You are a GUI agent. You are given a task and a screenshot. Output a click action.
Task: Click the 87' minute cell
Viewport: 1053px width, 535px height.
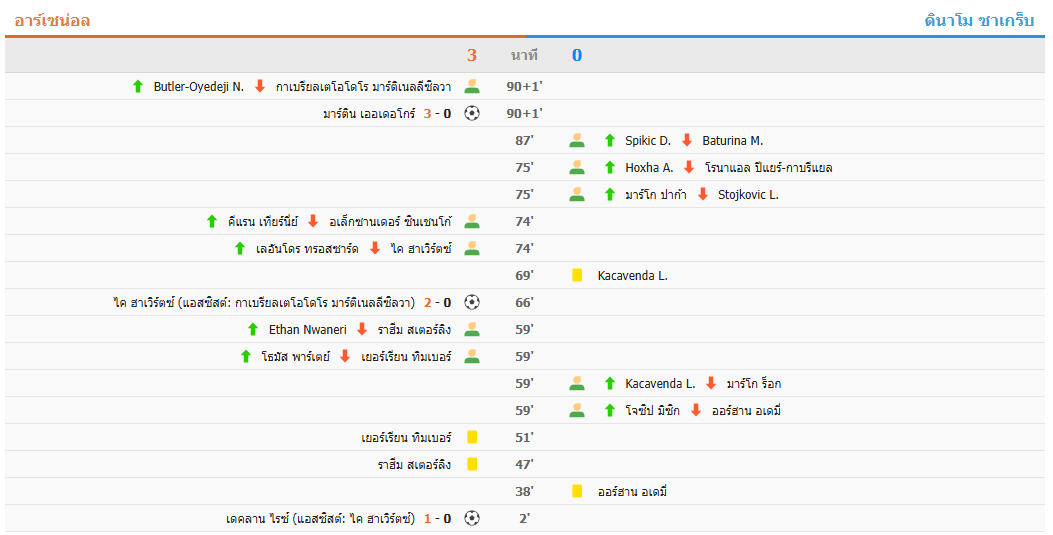pyautogui.click(x=524, y=140)
